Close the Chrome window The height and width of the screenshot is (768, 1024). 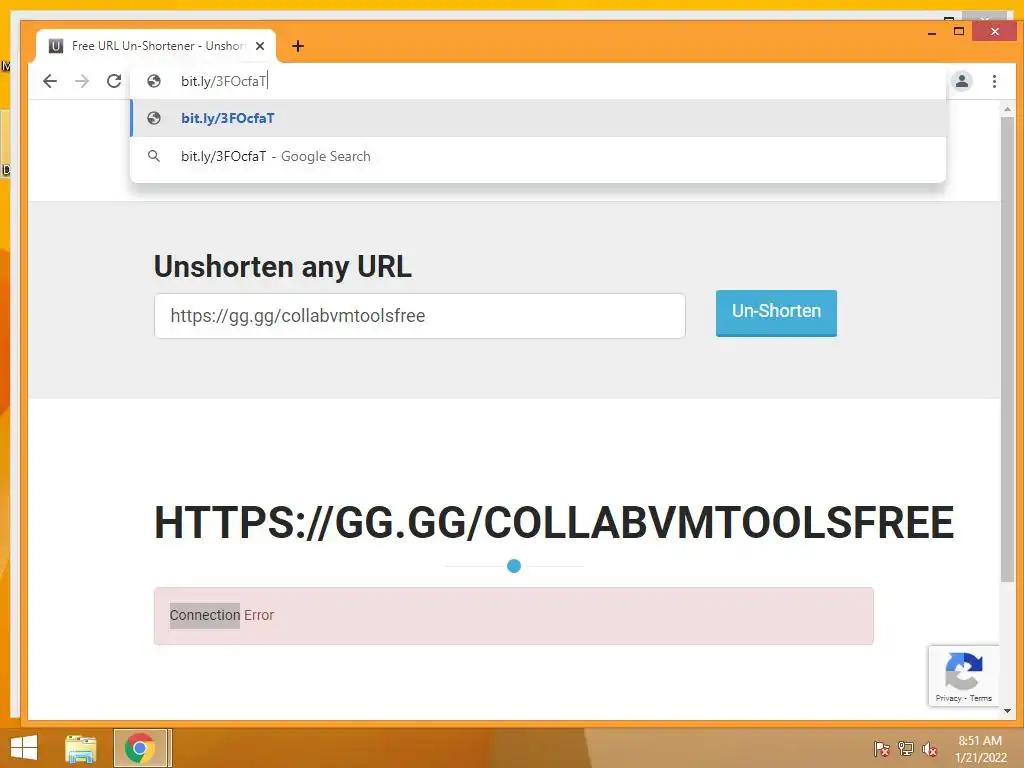click(995, 31)
